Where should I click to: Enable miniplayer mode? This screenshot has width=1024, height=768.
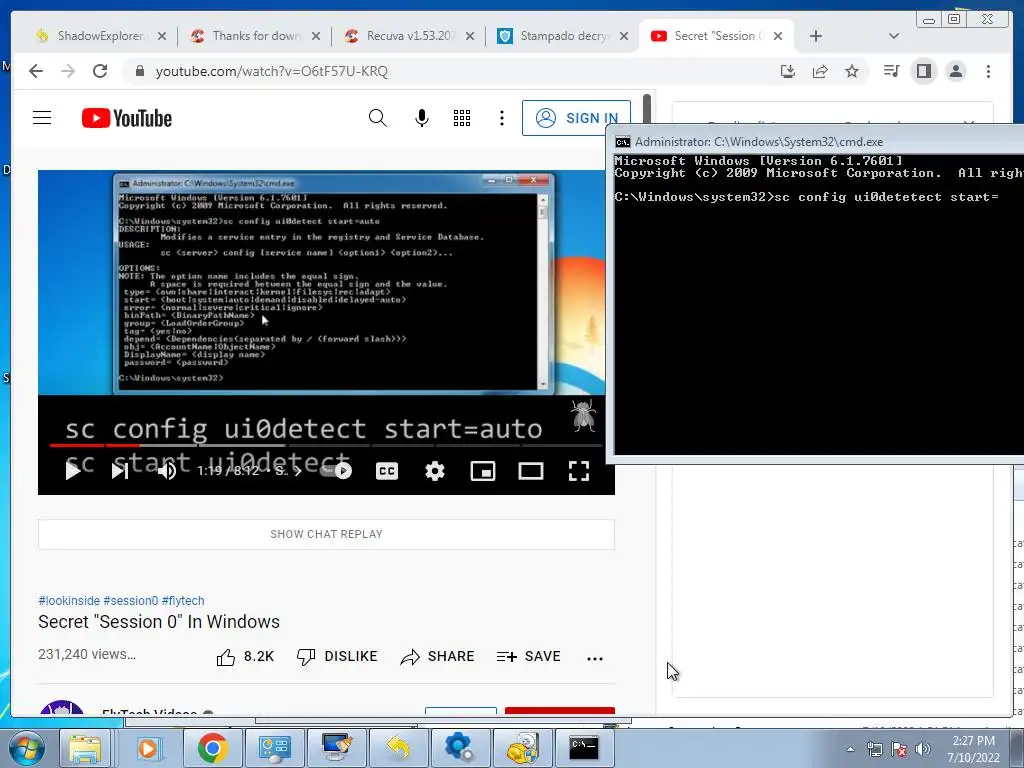[483, 471]
